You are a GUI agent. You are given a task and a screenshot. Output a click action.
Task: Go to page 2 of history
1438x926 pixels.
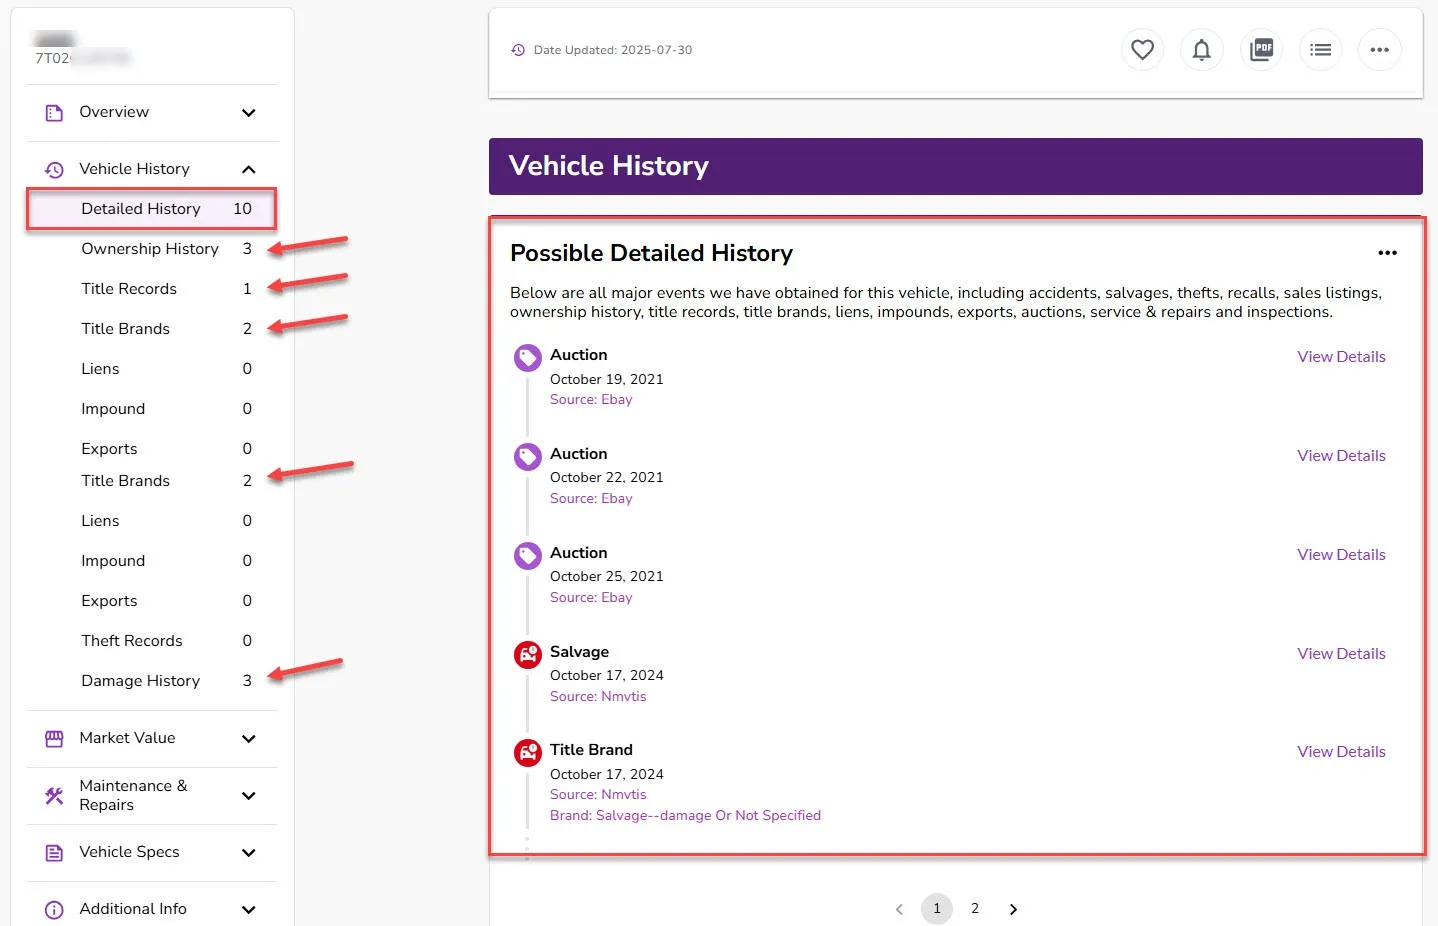(975, 909)
